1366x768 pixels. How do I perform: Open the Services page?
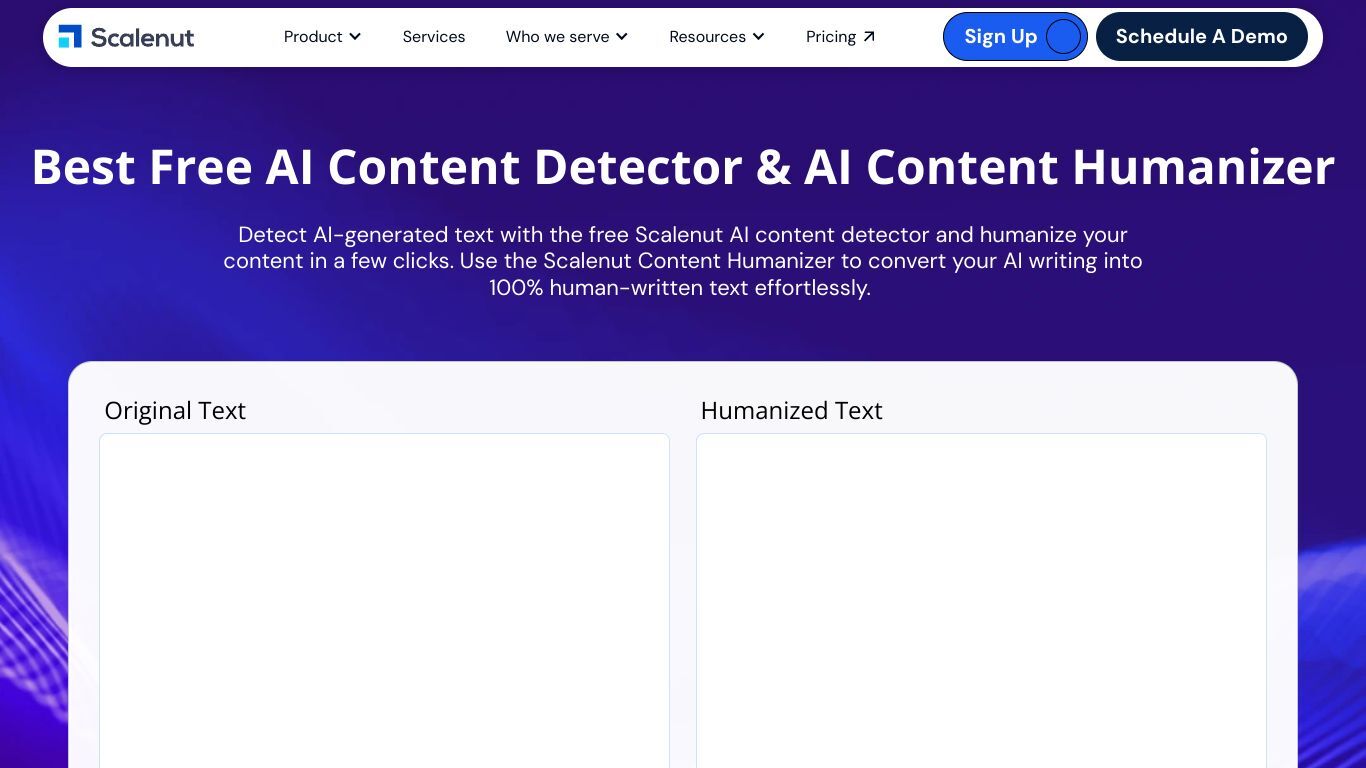point(434,37)
